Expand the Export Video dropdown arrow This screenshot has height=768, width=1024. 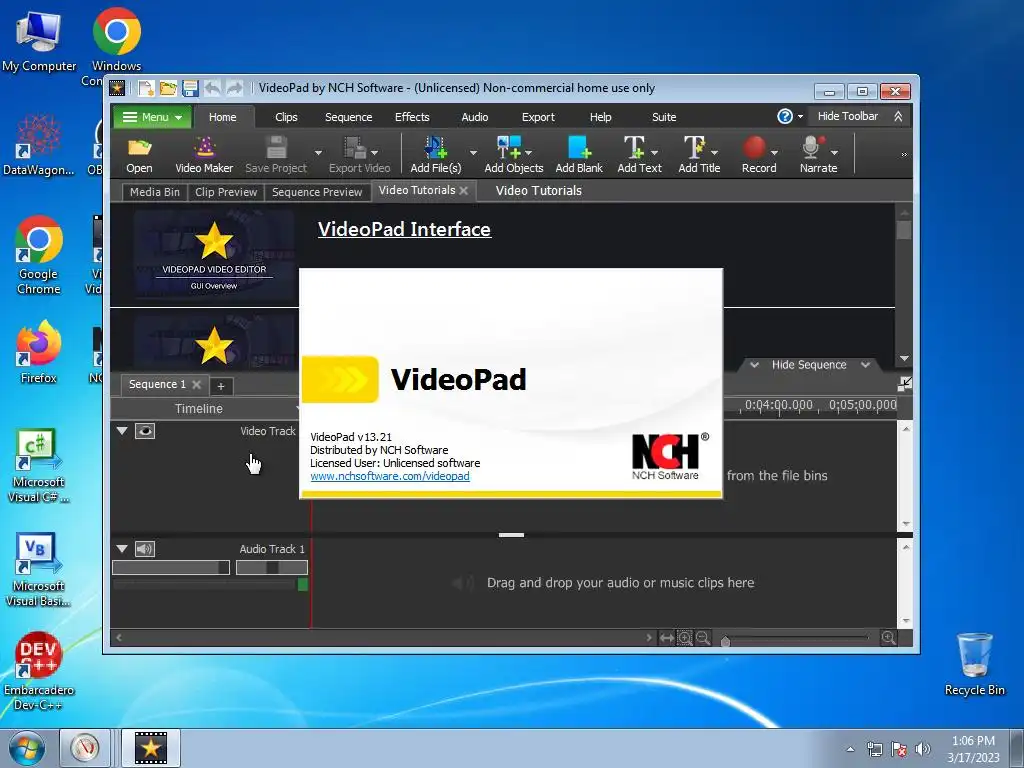375,153
